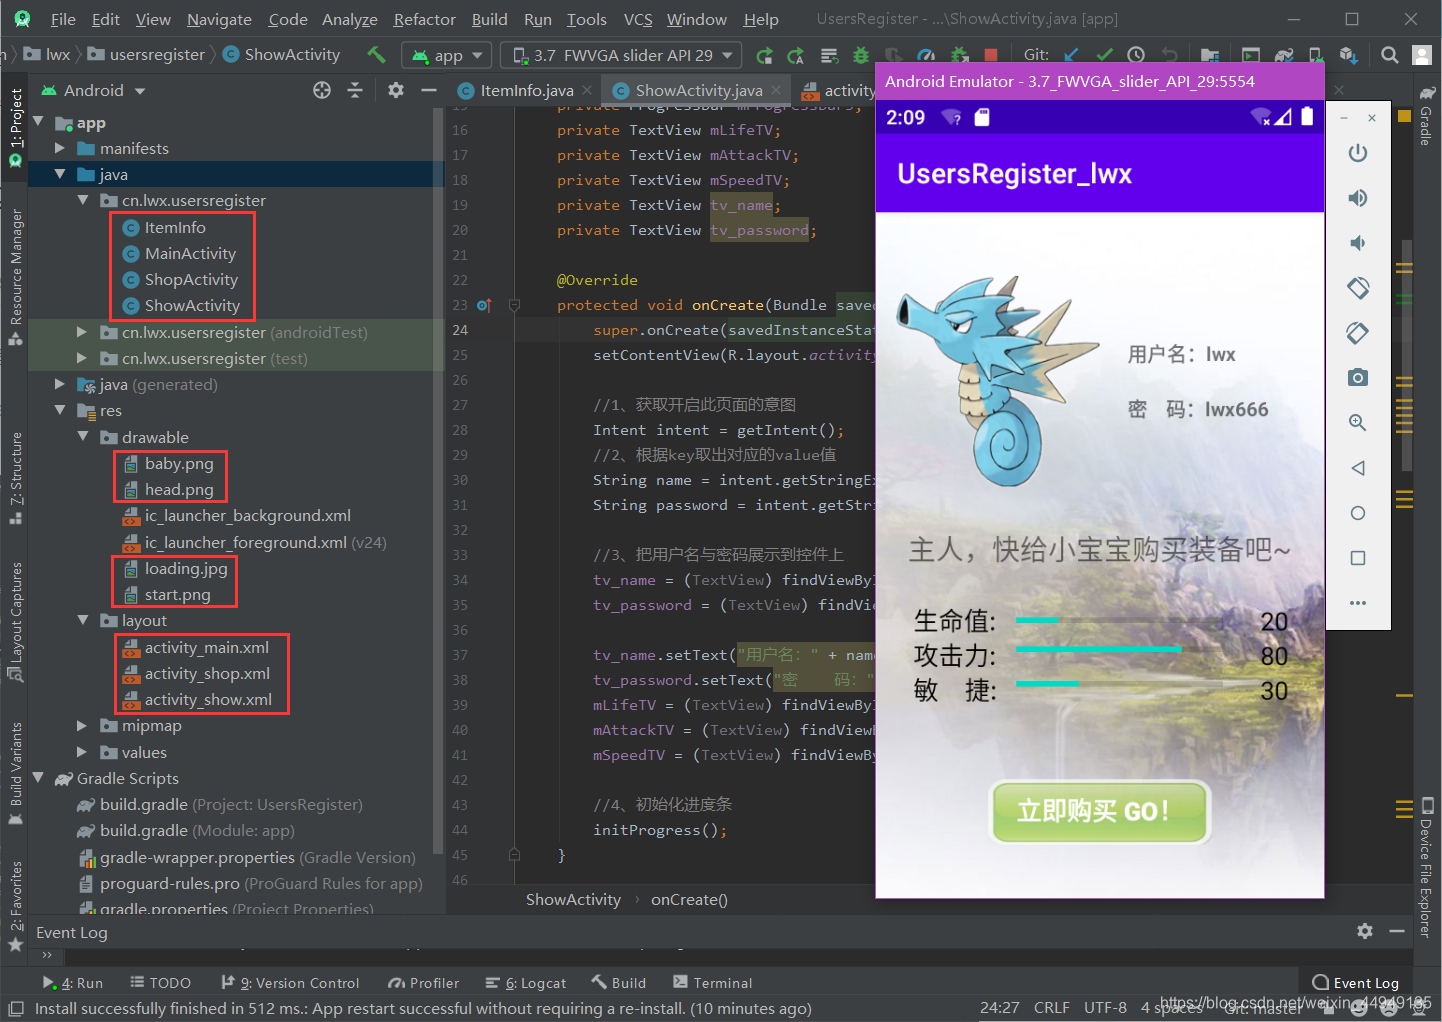Switch to the ItemInfo.java tab

coord(526,91)
